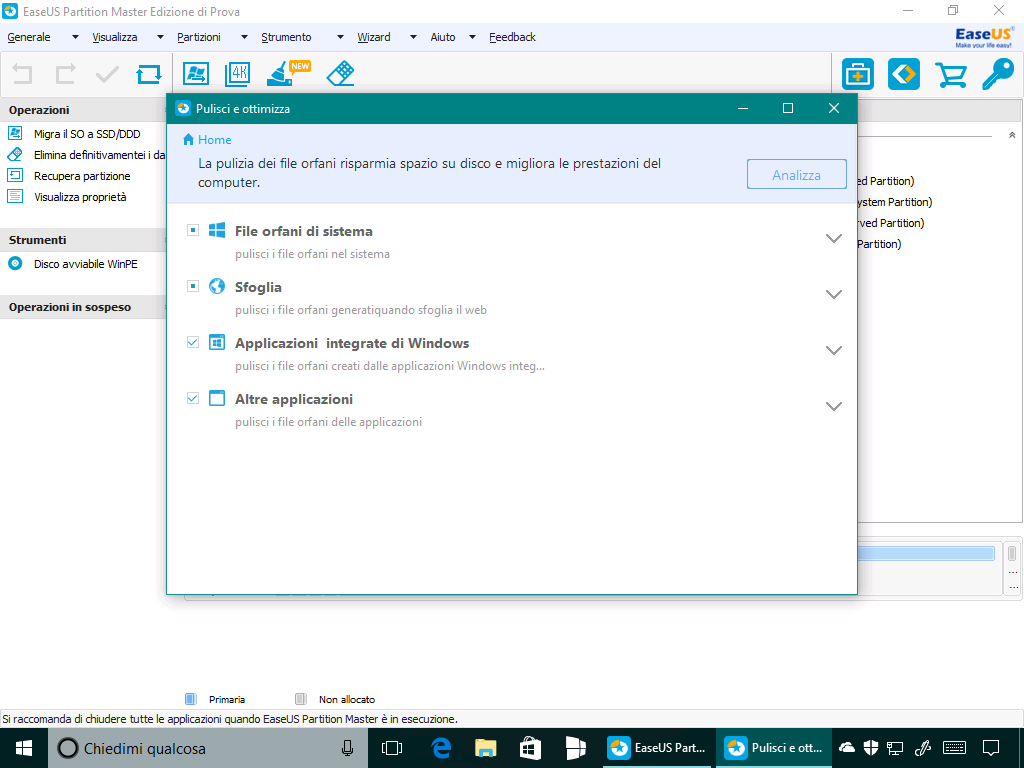1024x768 pixels.
Task: Click the dropdown arrow next to Partizioni
Action: pyautogui.click(x=244, y=37)
